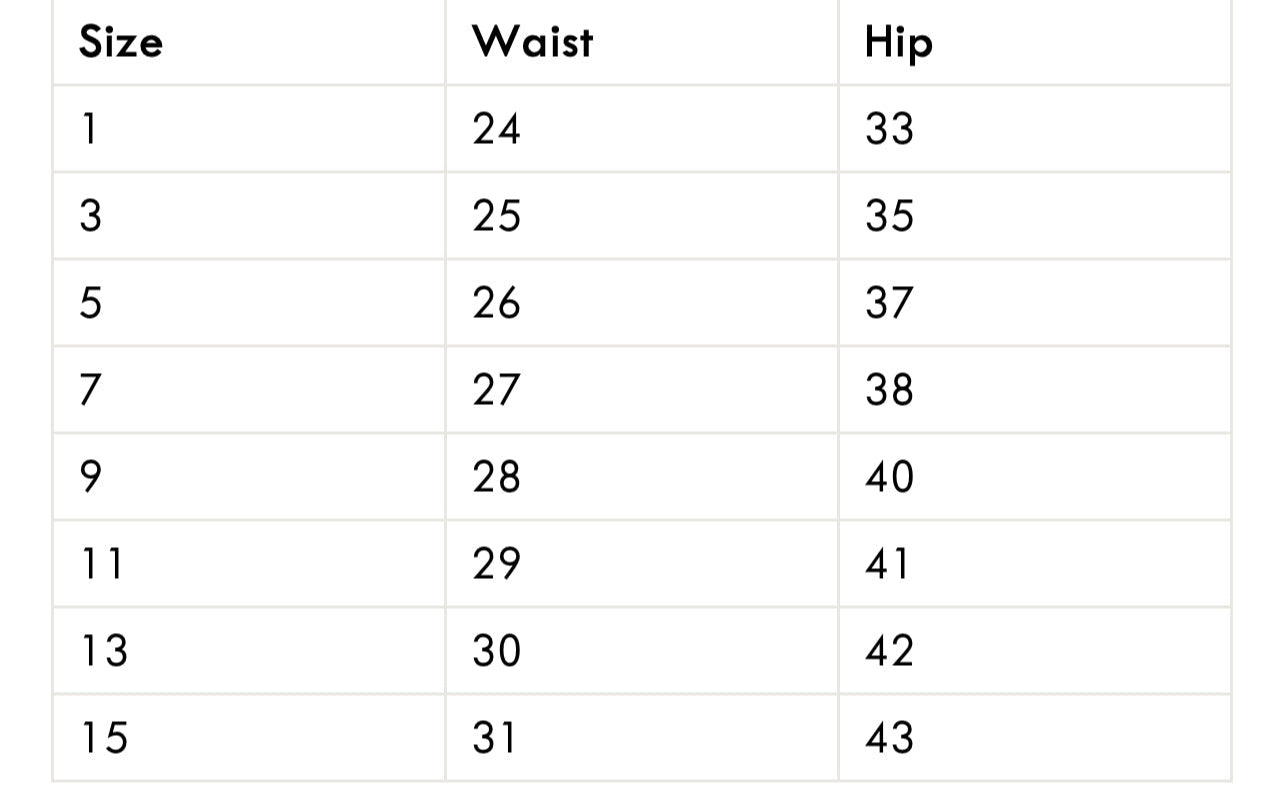The width and height of the screenshot is (1284, 800).
Task: Click the Hip column header
Action: tap(898, 44)
